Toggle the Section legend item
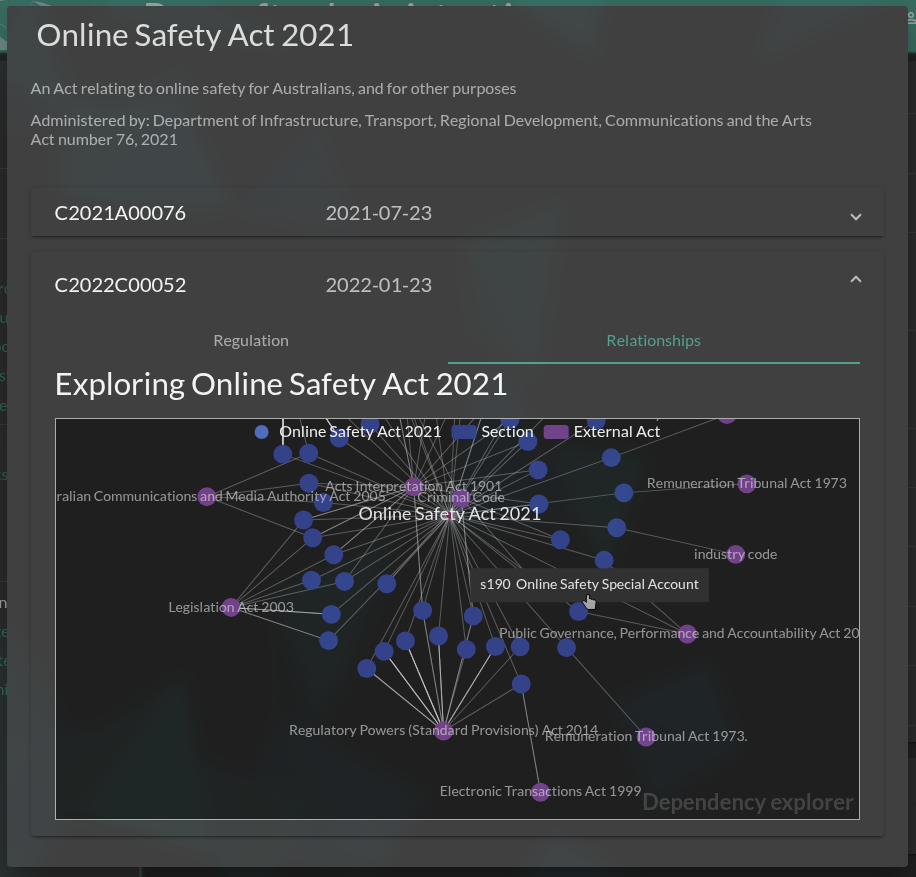 [494, 432]
